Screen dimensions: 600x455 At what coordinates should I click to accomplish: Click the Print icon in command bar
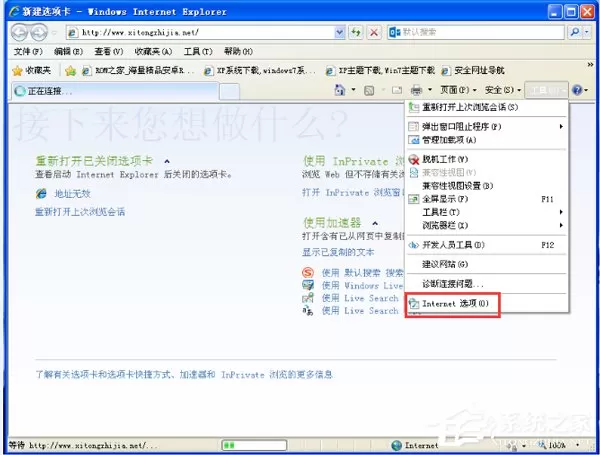coord(416,90)
